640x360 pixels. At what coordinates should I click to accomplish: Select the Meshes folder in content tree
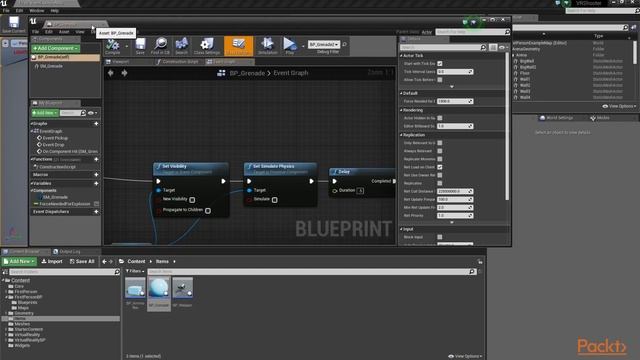point(22,324)
